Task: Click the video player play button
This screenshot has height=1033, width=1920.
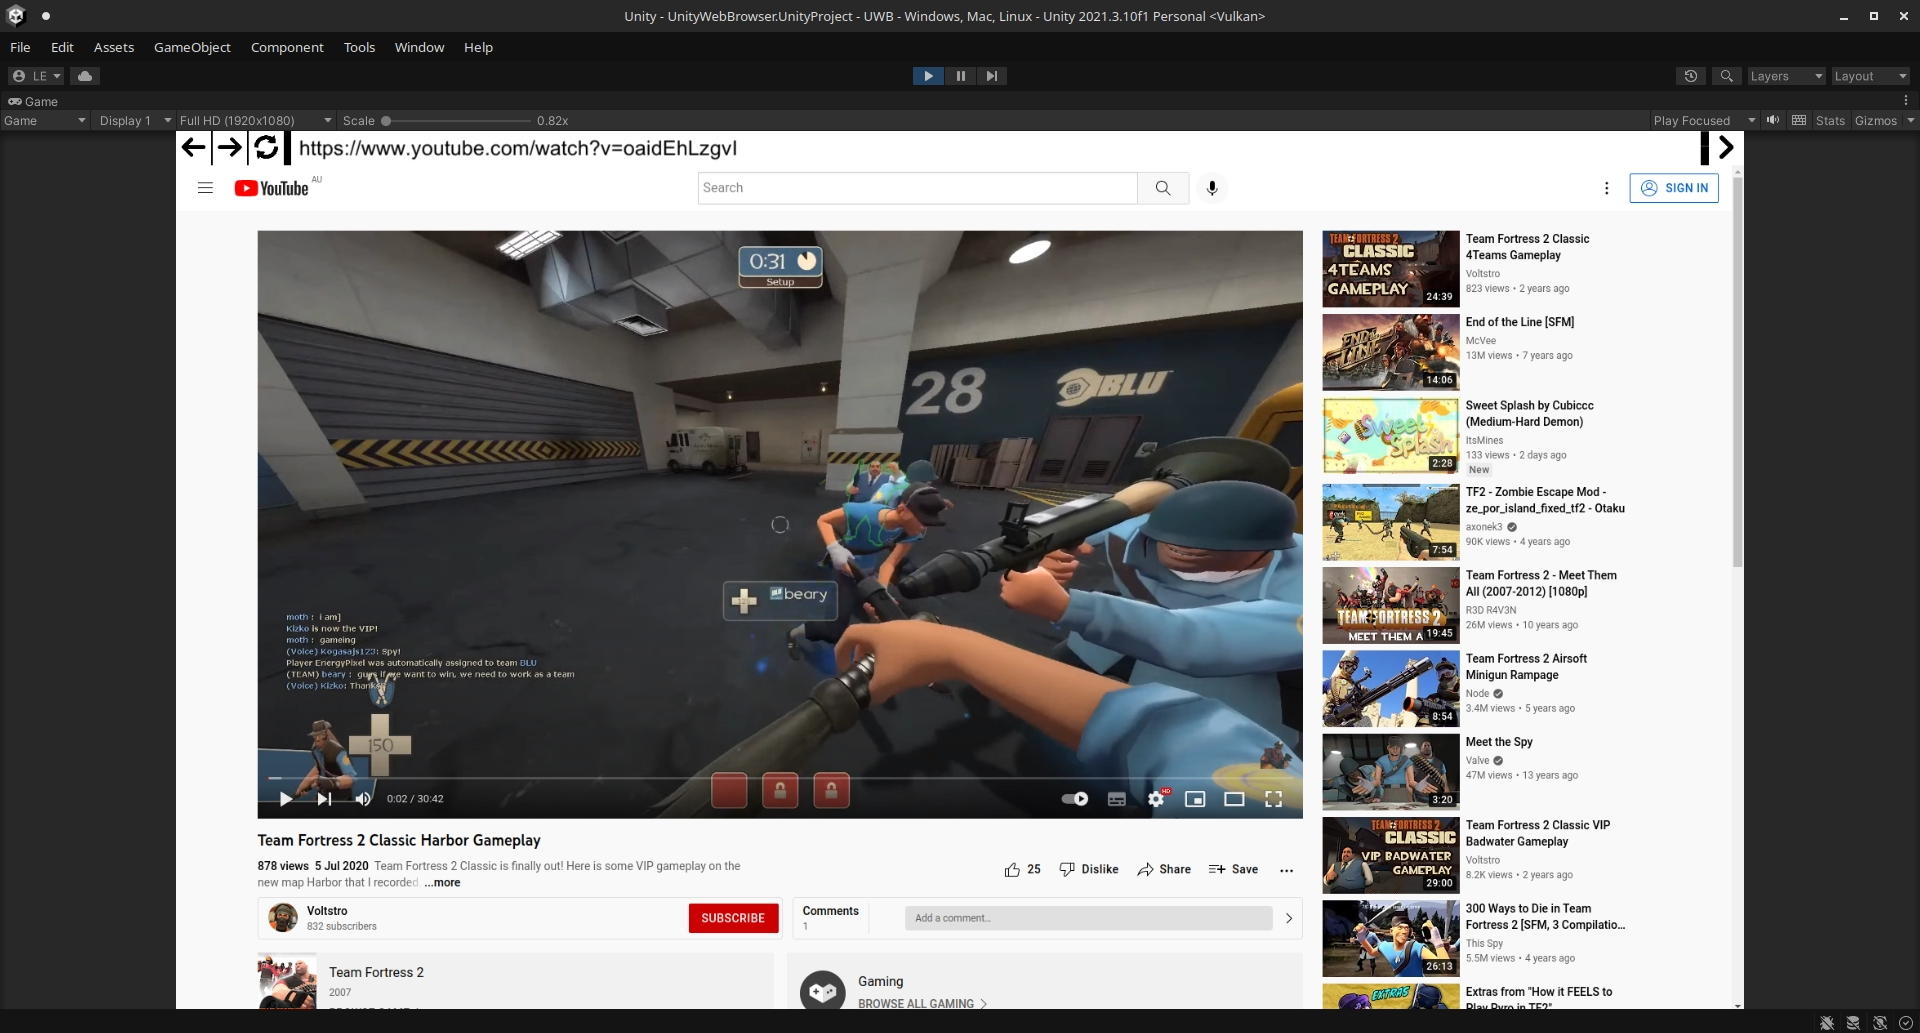Action: [286, 799]
